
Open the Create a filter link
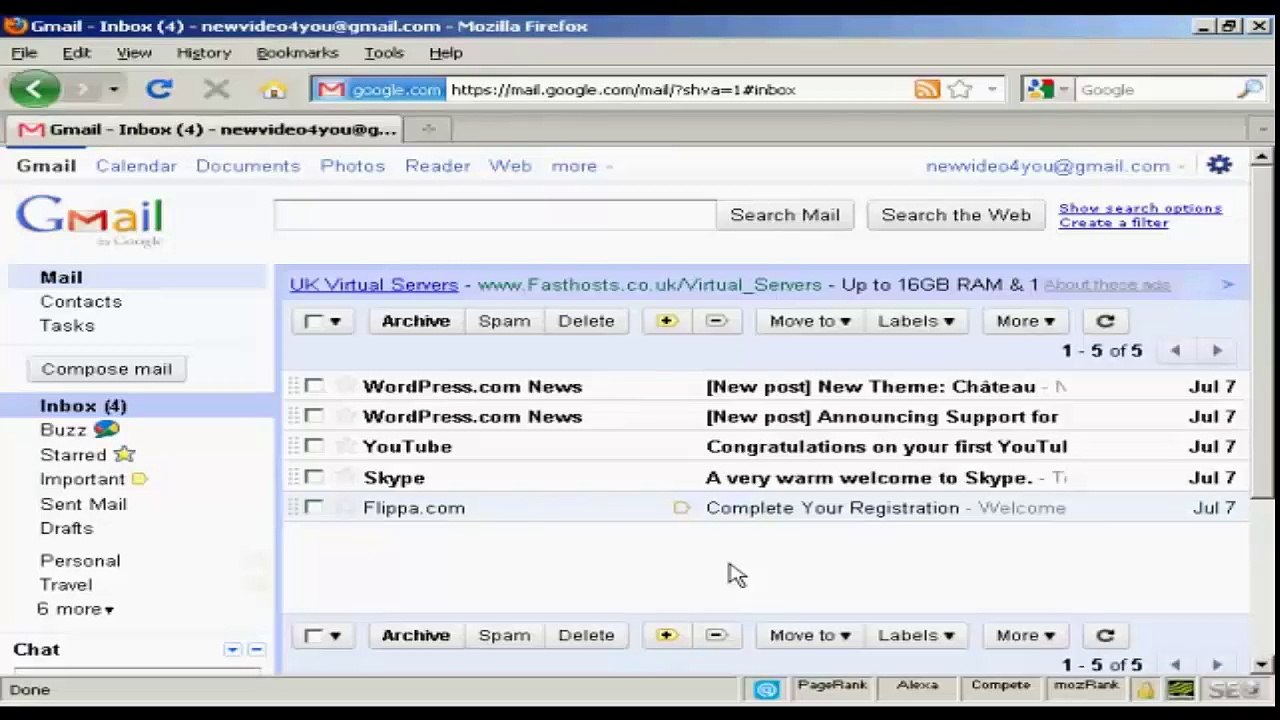(x=1113, y=223)
